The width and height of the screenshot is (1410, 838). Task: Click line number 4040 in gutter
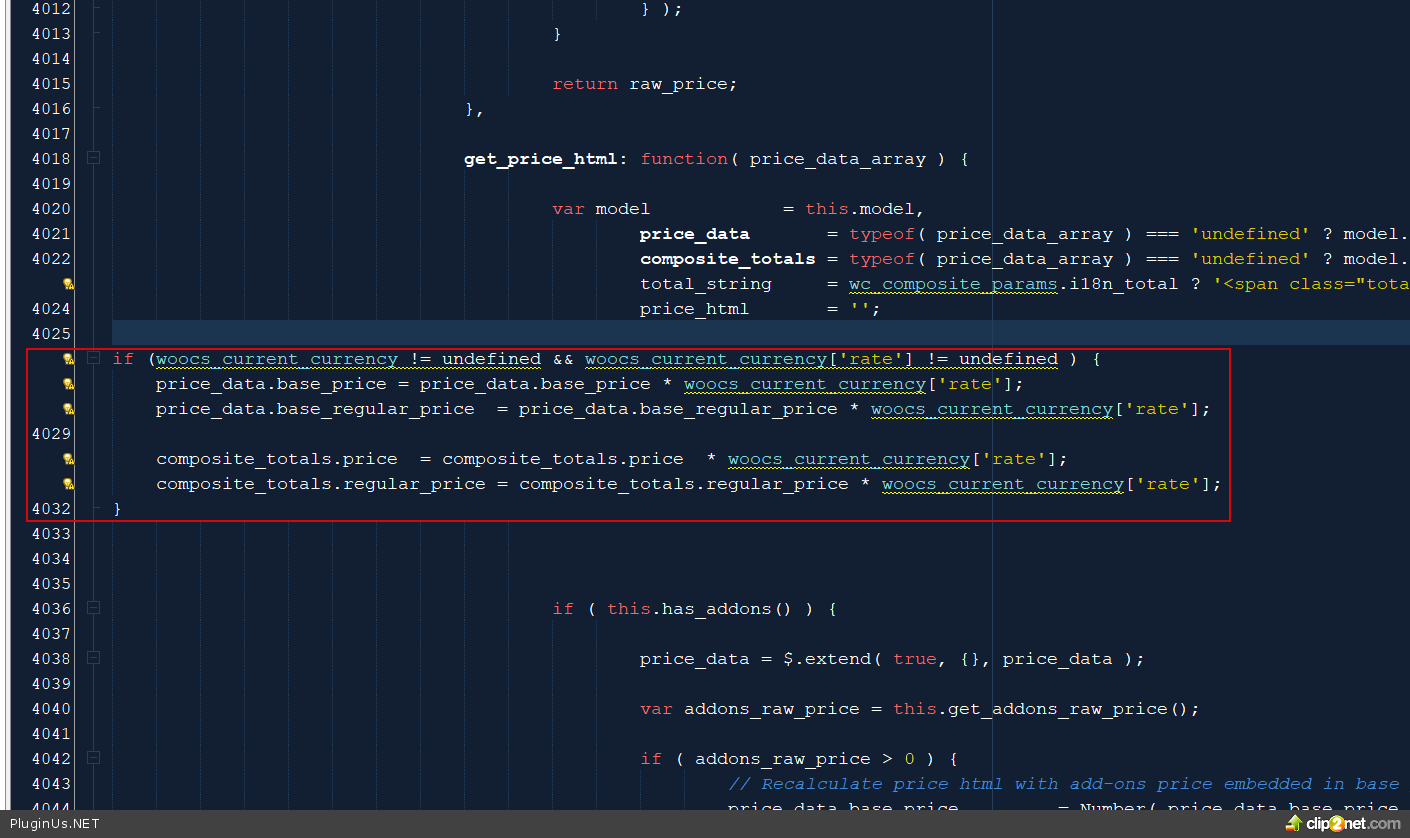51,709
